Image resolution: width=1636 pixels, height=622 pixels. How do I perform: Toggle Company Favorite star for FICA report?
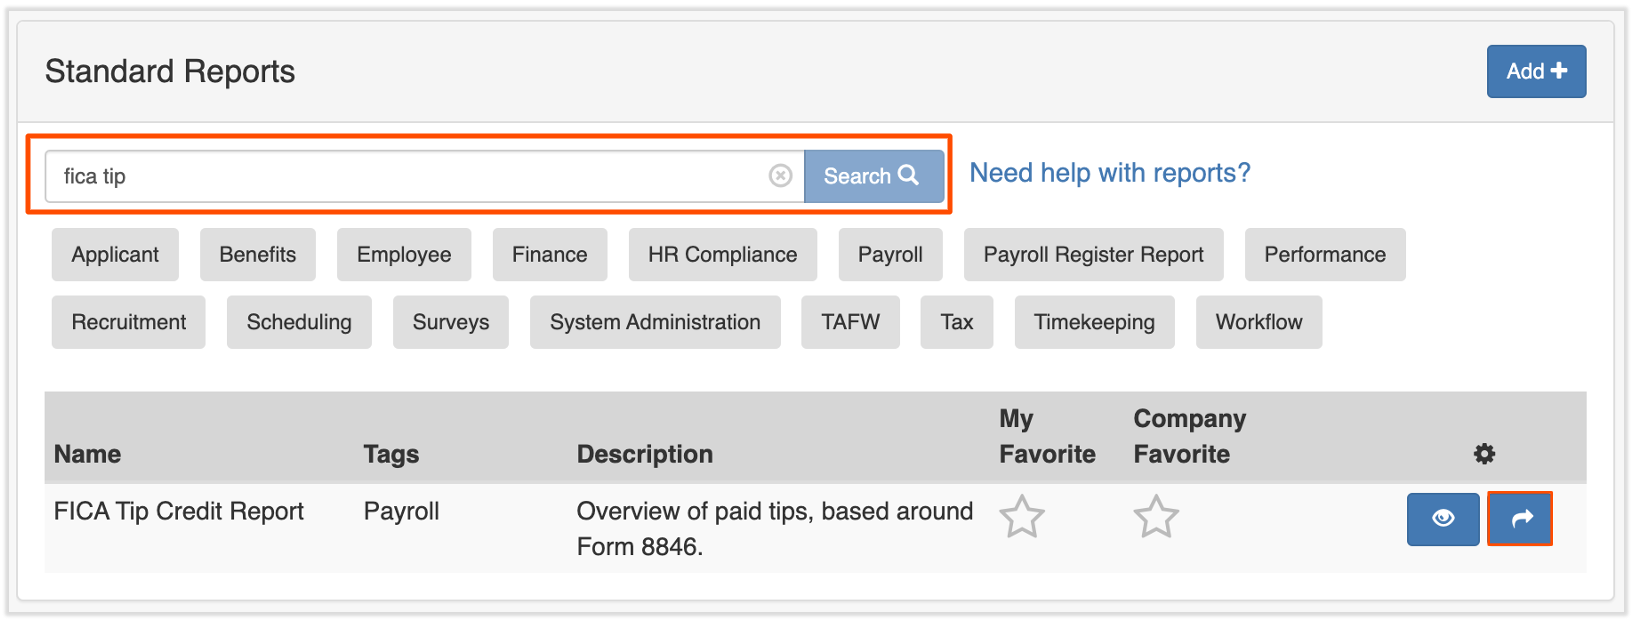coord(1156,517)
